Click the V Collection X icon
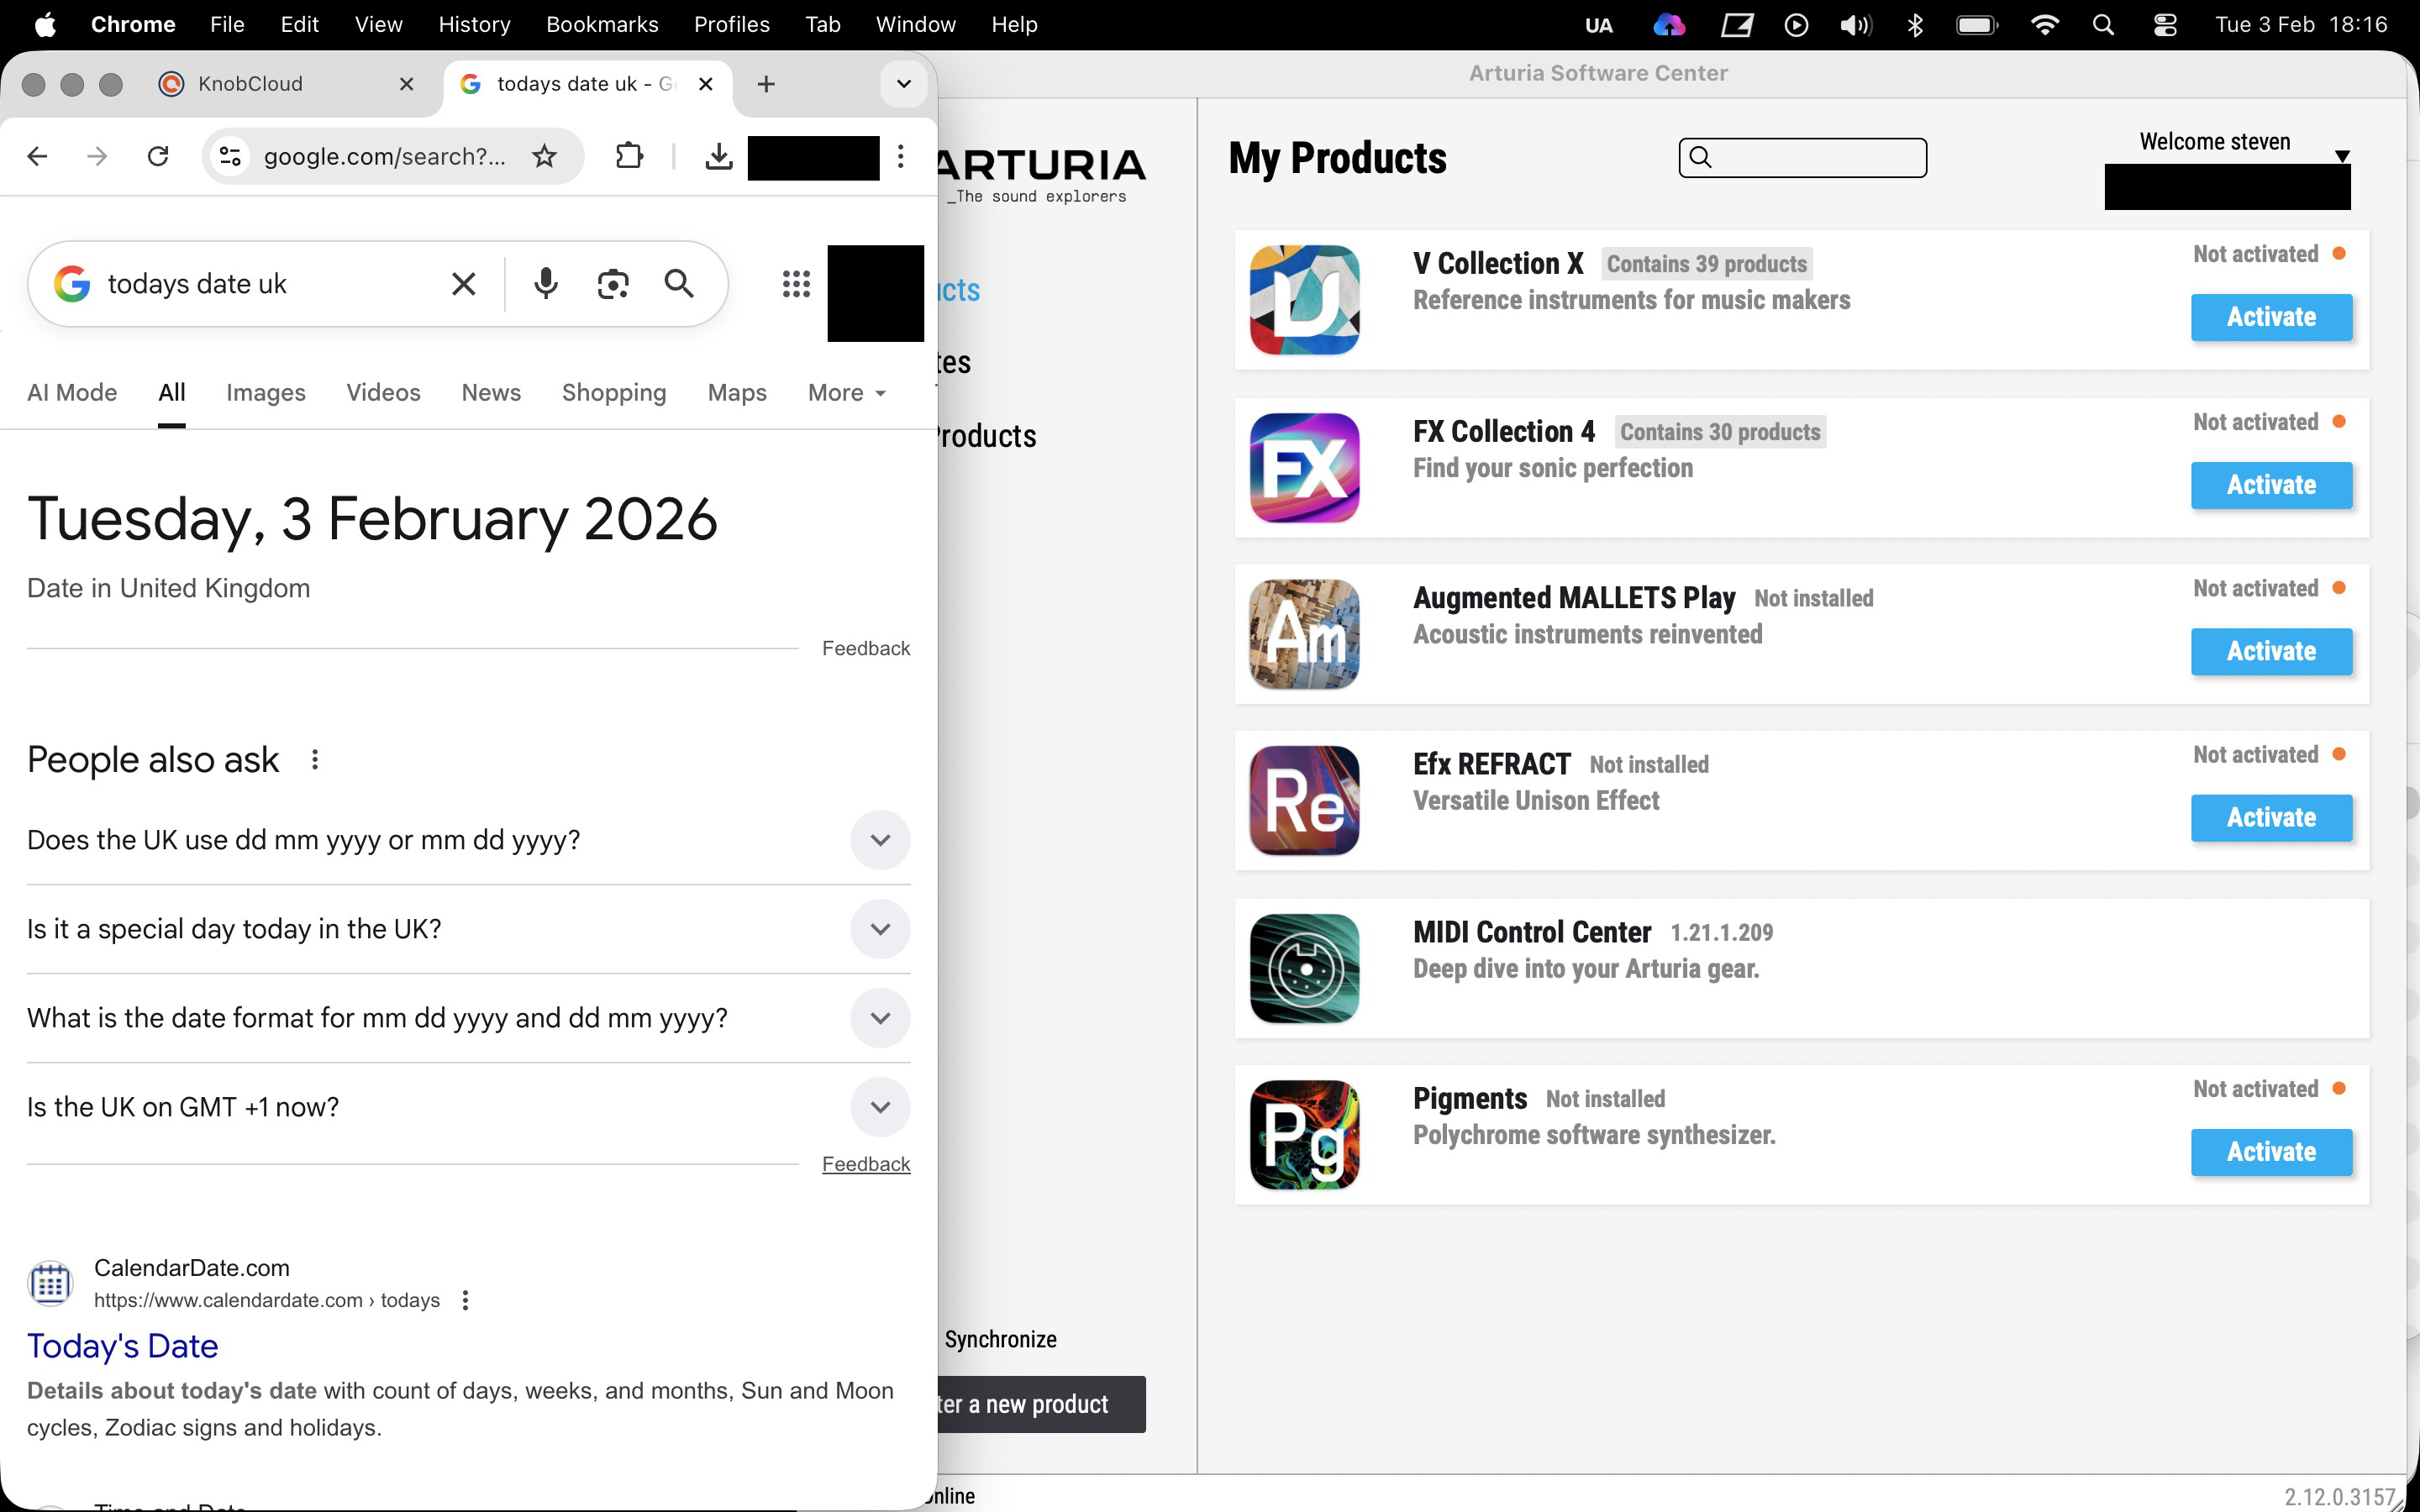 point(1304,300)
